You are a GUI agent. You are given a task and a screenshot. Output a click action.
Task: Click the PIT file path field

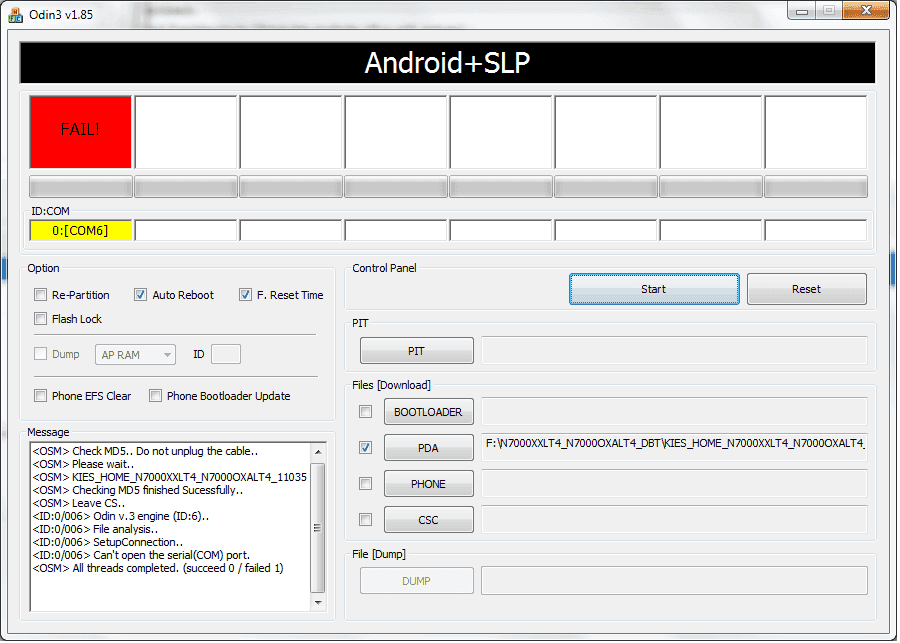click(674, 351)
